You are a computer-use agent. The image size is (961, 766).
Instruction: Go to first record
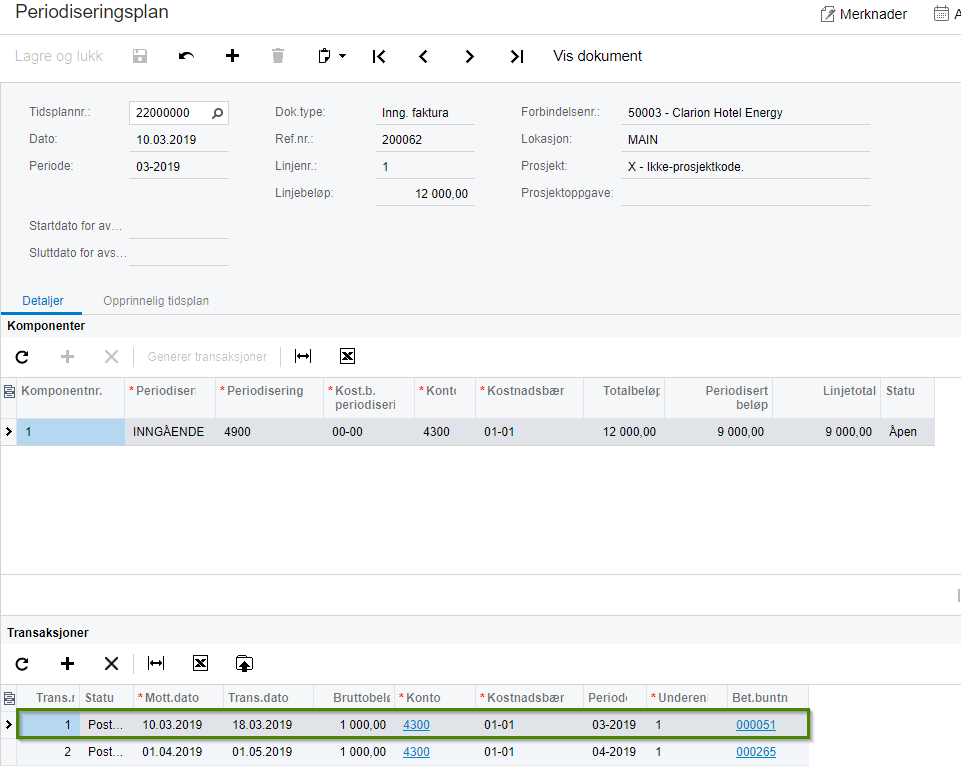[379, 56]
